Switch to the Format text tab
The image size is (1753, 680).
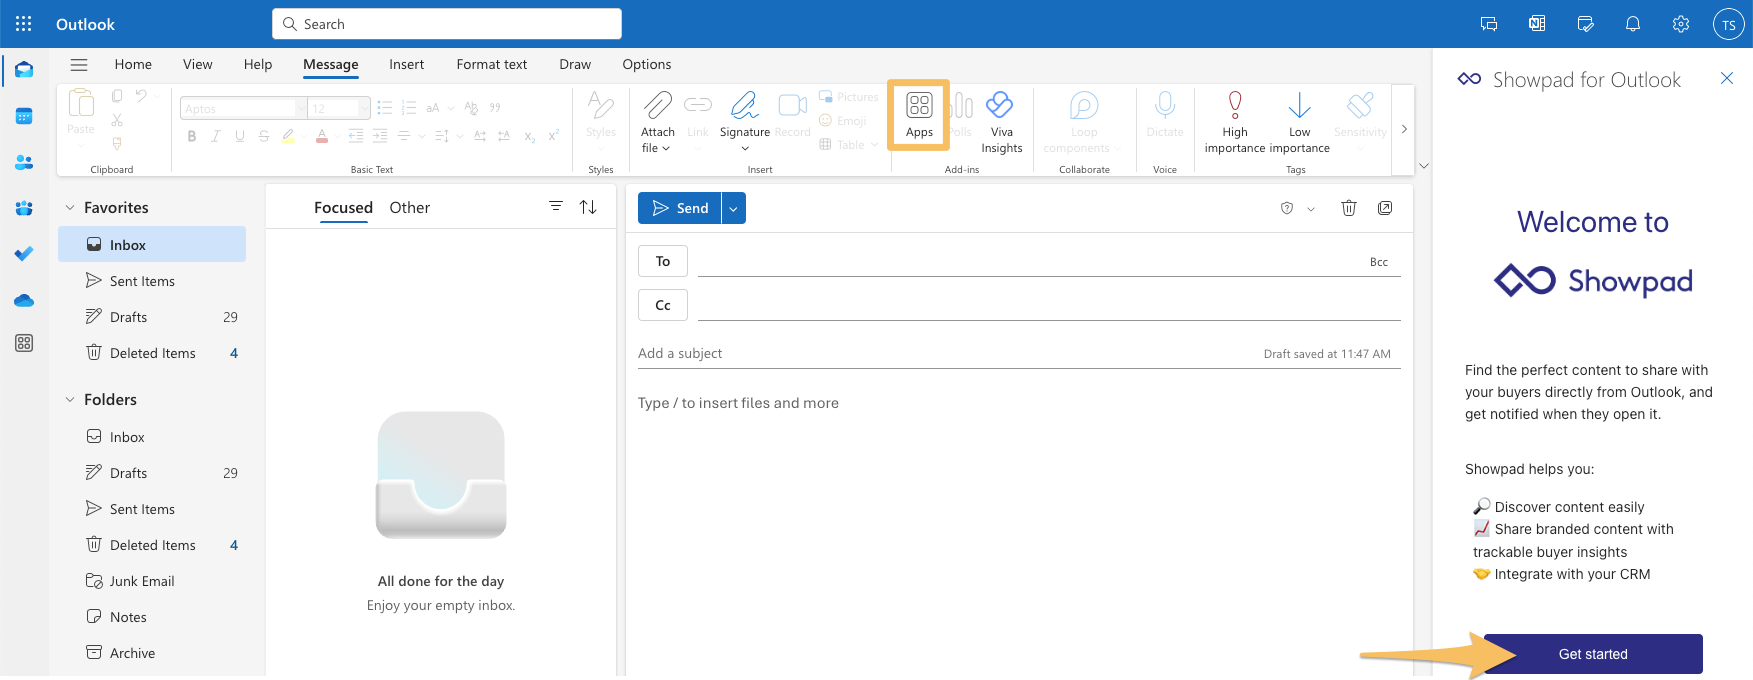pos(491,64)
